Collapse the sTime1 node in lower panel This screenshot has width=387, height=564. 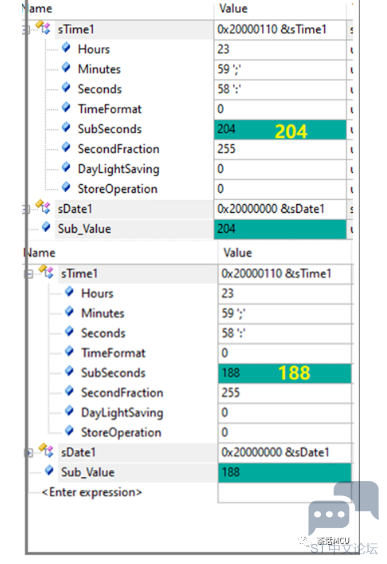[x=30, y=274]
